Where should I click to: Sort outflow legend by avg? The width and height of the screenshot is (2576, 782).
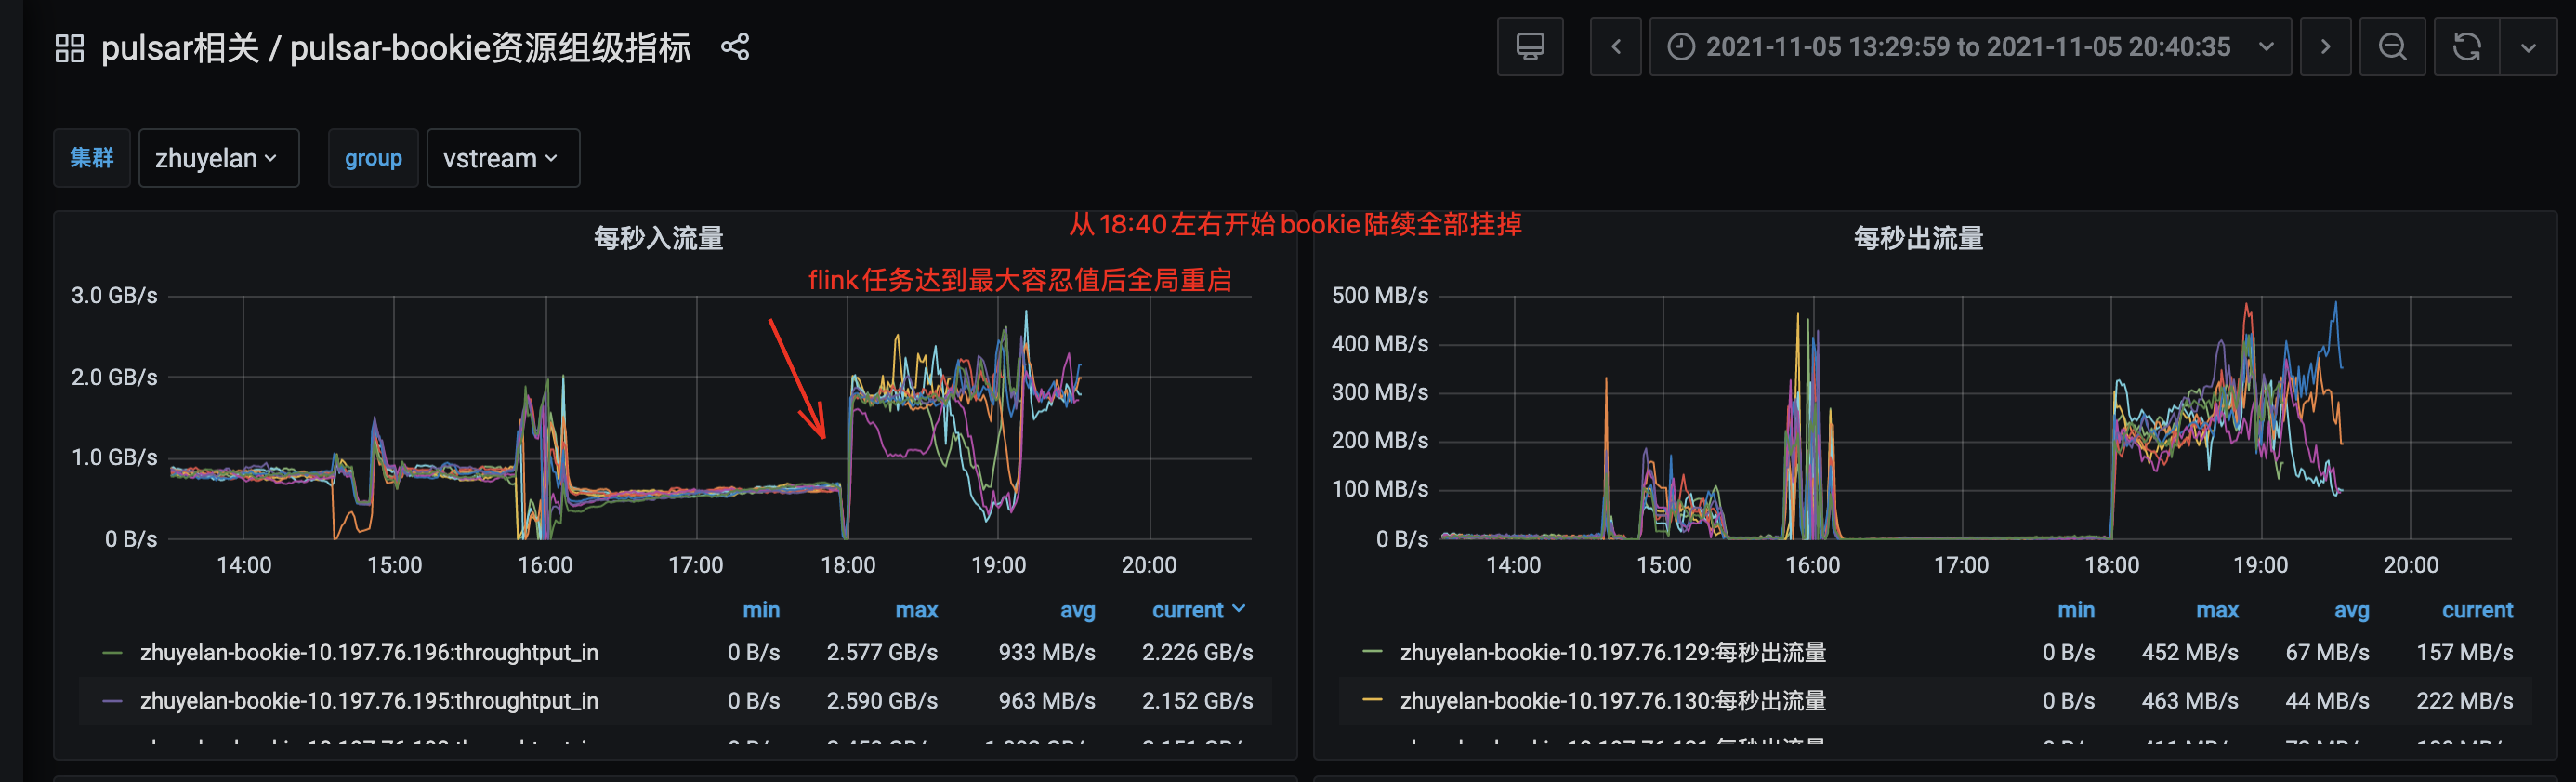pyautogui.click(x=2351, y=610)
